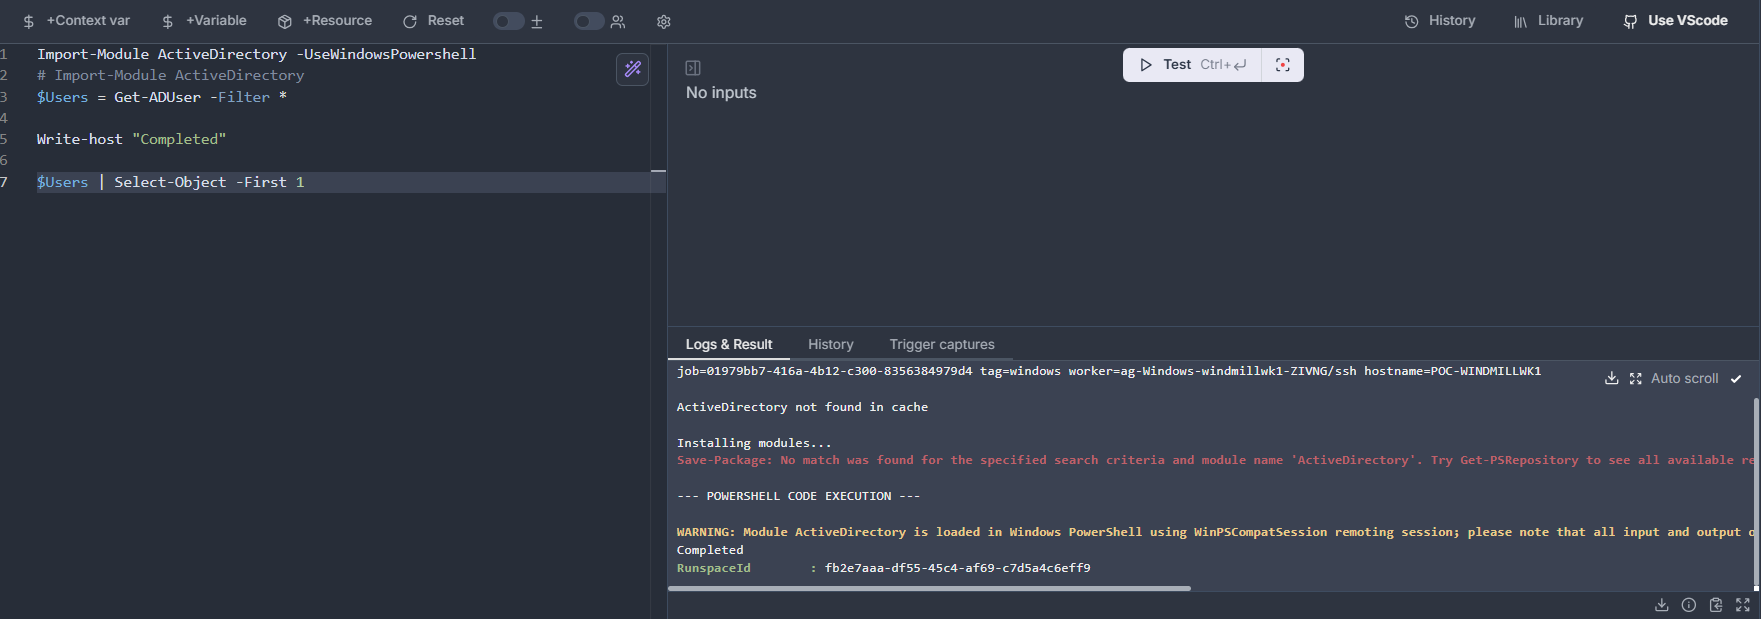The image size is (1761, 619).
Task: Expand logs to fullscreen icon
Action: point(1636,378)
